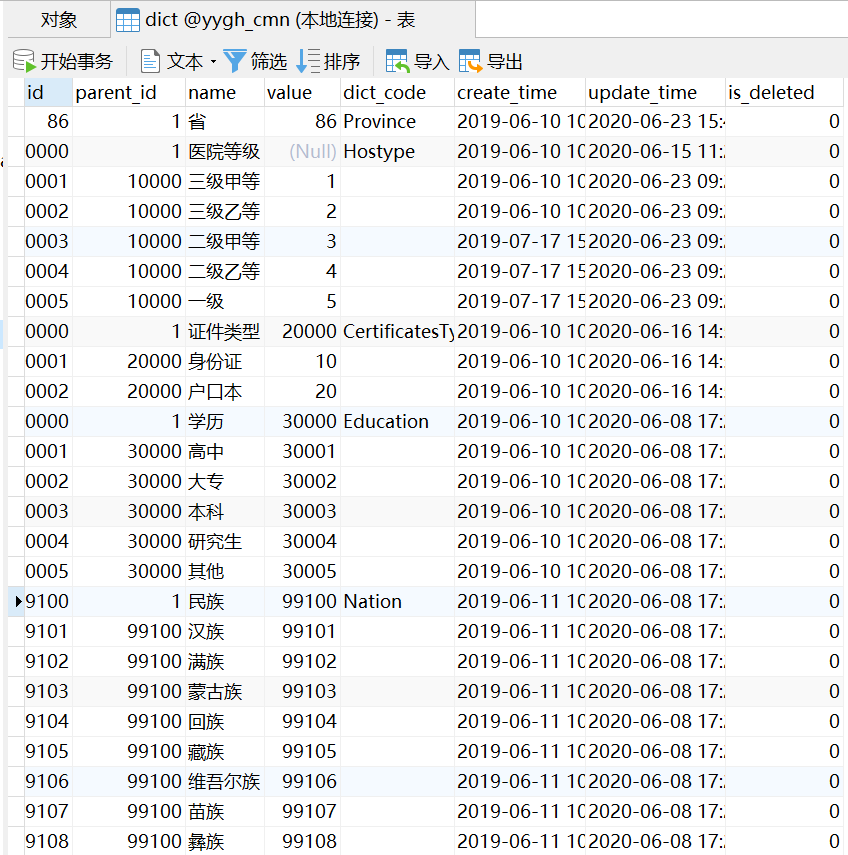Click the name column header
The height and width of the screenshot is (855, 848).
click(x=225, y=92)
